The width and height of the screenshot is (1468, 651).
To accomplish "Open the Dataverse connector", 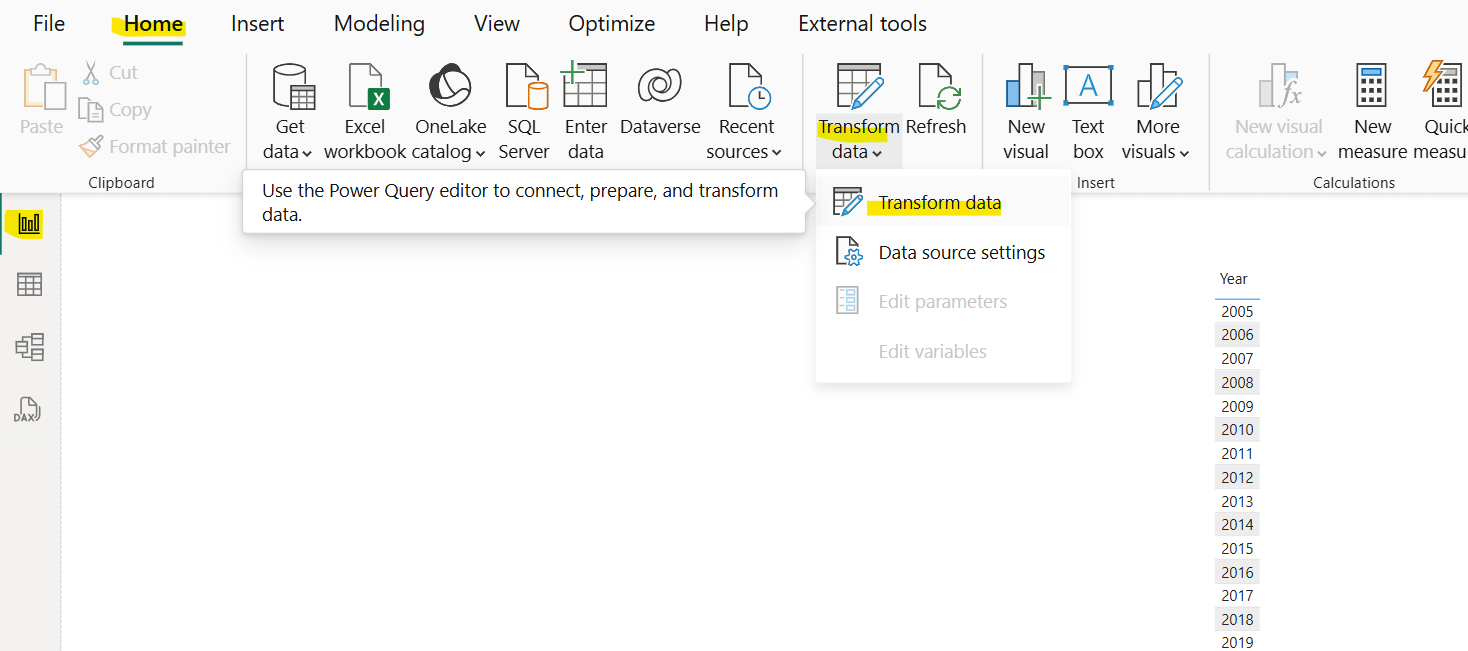I will pyautogui.click(x=659, y=111).
